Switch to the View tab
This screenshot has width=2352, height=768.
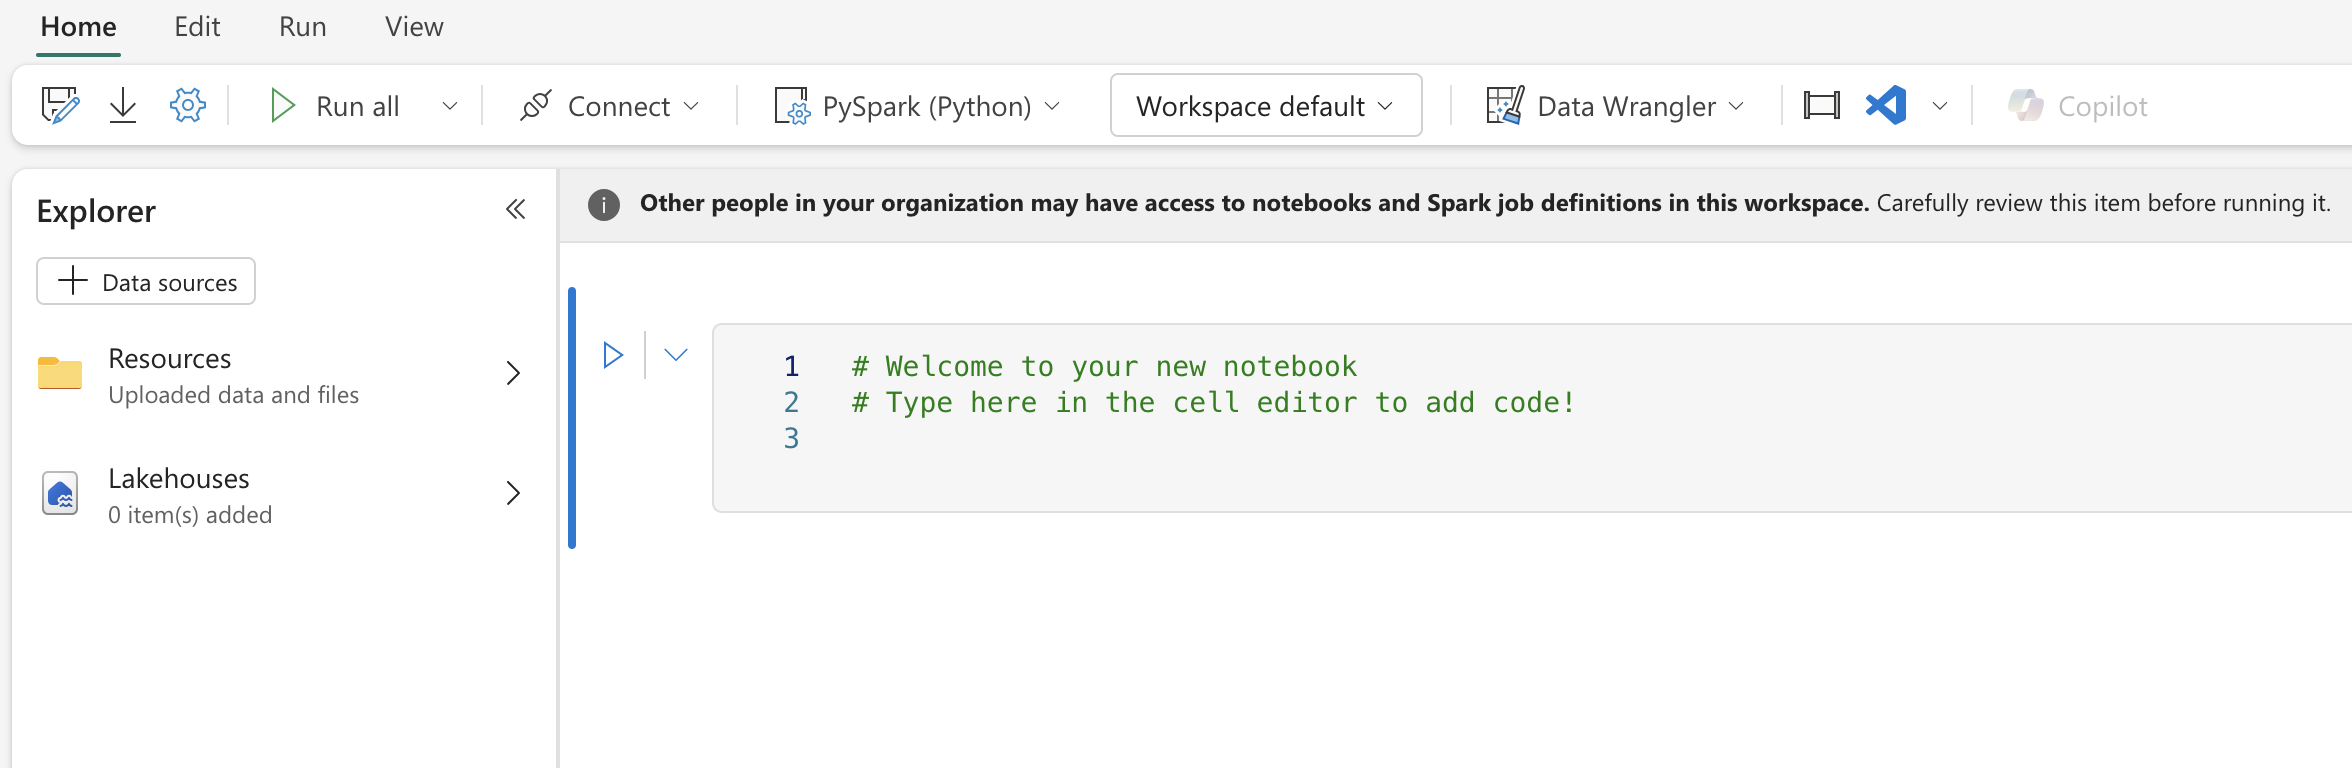pyautogui.click(x=414, y=27)
